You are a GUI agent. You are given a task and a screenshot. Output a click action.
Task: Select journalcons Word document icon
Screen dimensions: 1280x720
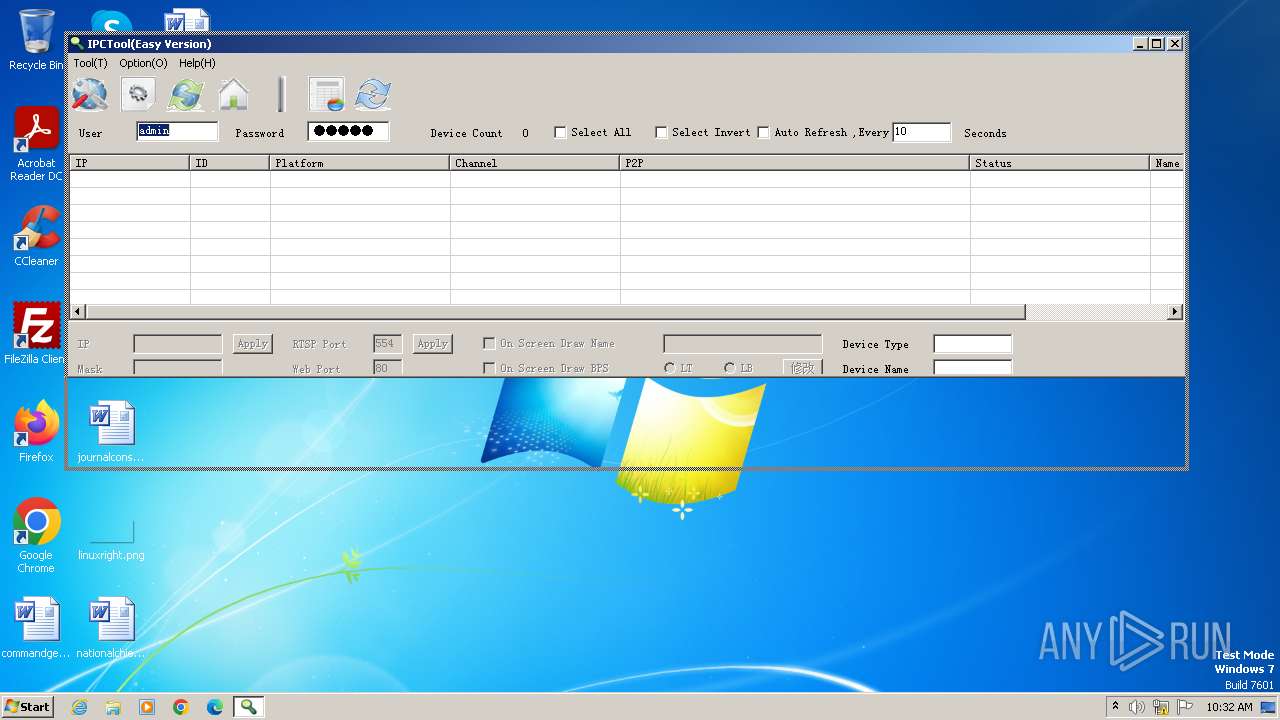111,431
